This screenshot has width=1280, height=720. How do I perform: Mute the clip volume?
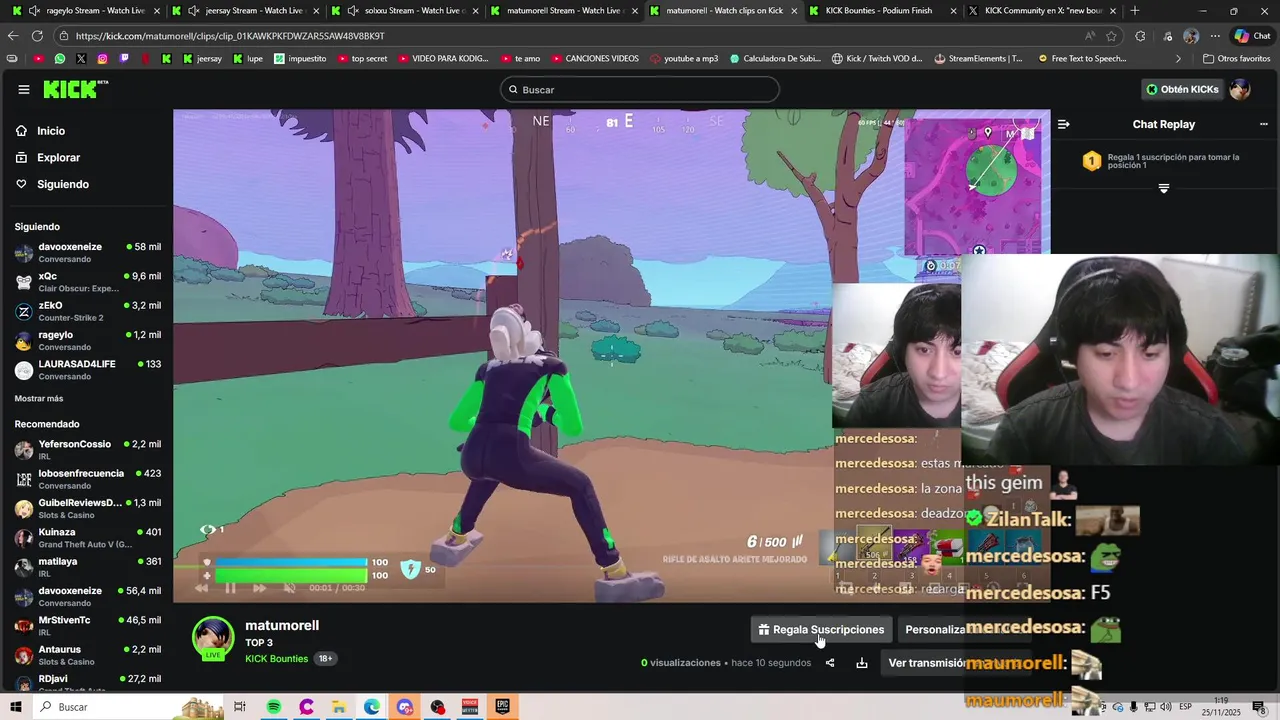(289, 588)
